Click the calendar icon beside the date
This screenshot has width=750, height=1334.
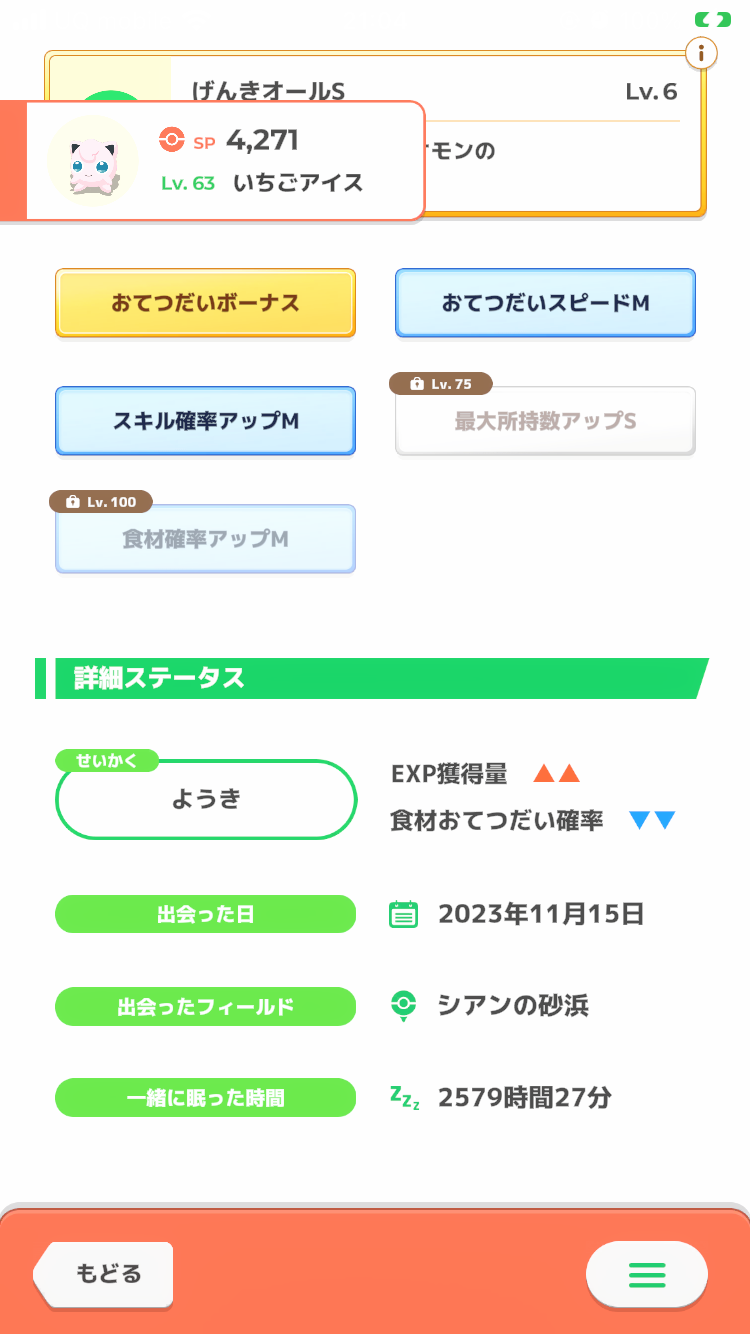tap(403, 914)
